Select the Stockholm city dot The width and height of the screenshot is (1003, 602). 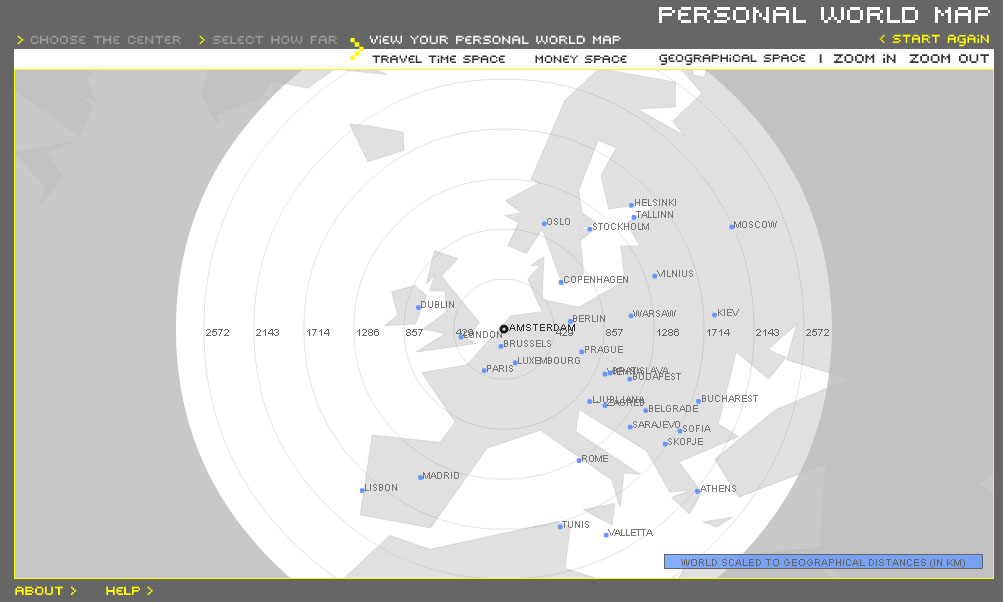click(x=590, y=229)
